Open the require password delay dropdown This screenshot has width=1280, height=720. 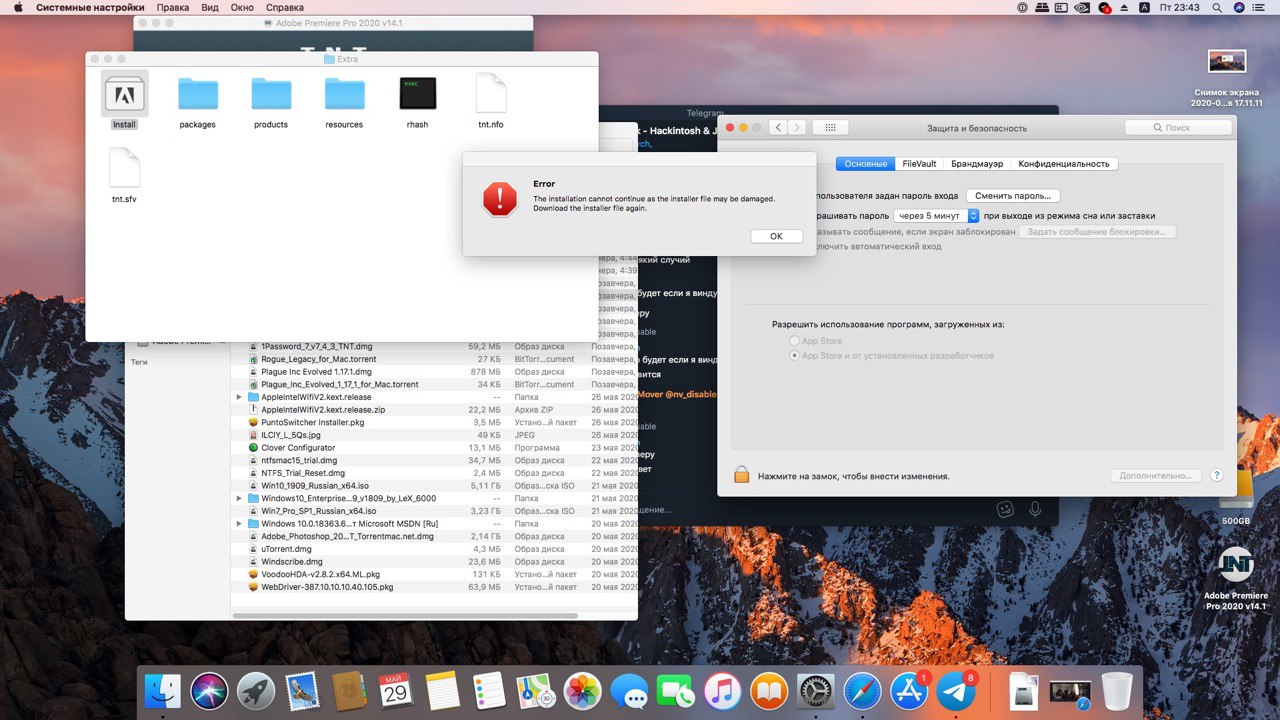tap(936, 215)
